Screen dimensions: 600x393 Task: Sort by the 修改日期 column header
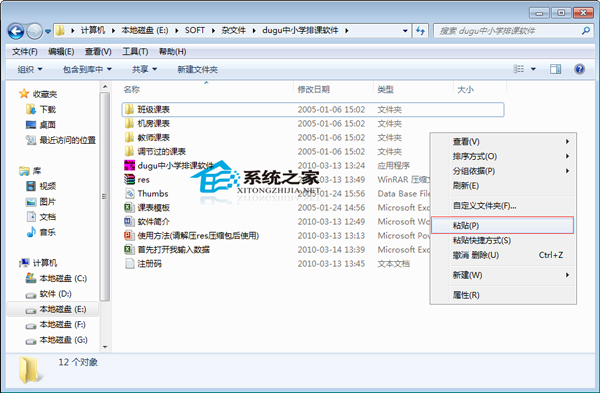tap(314, 90)
